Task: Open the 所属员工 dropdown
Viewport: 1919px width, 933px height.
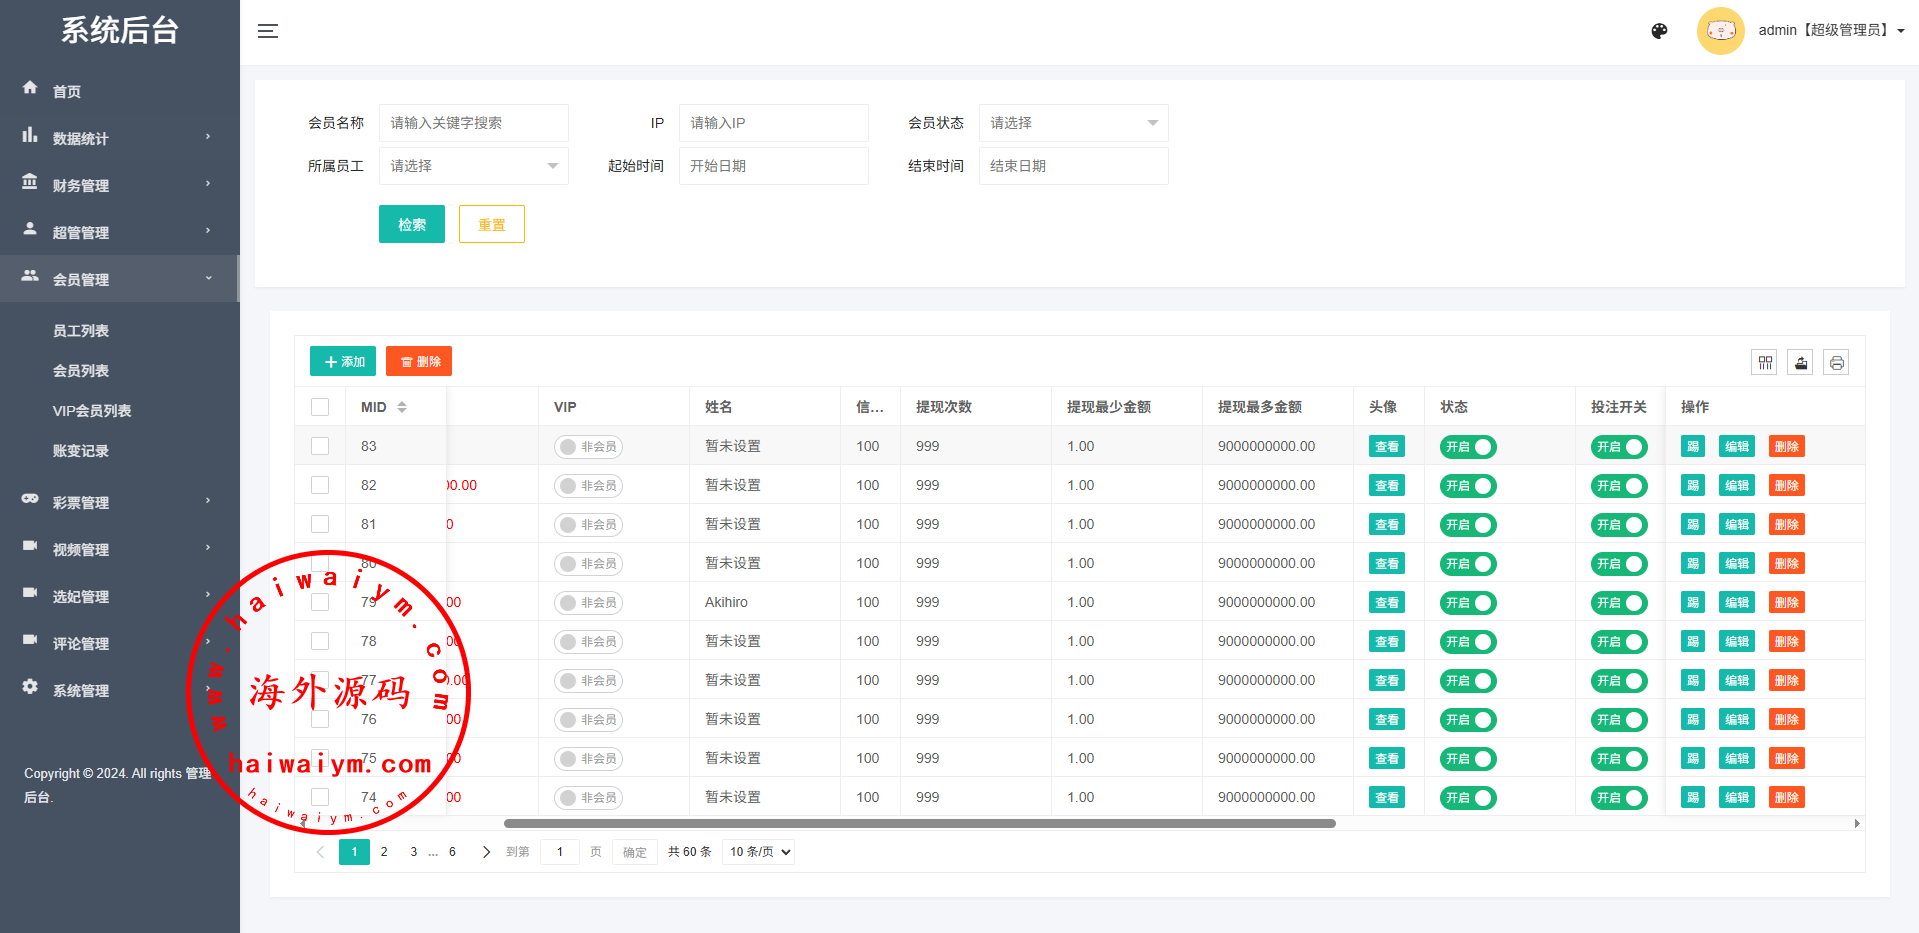Action: 473,166
